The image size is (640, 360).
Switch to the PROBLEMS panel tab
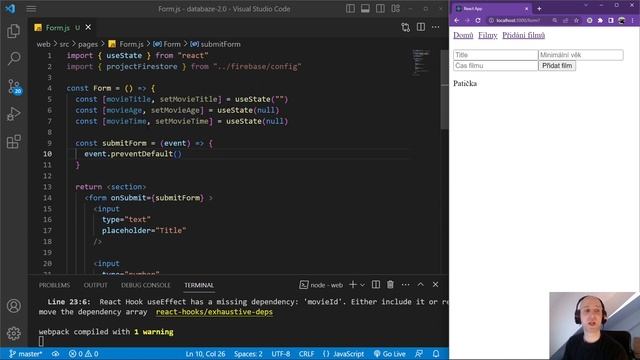click(x=54, y=285)
